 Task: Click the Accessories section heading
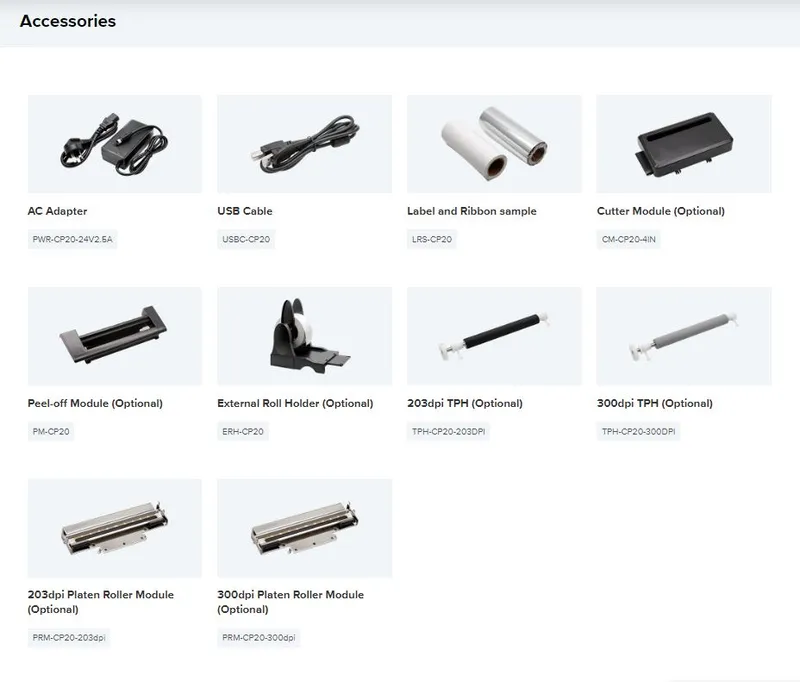[68, 21]
